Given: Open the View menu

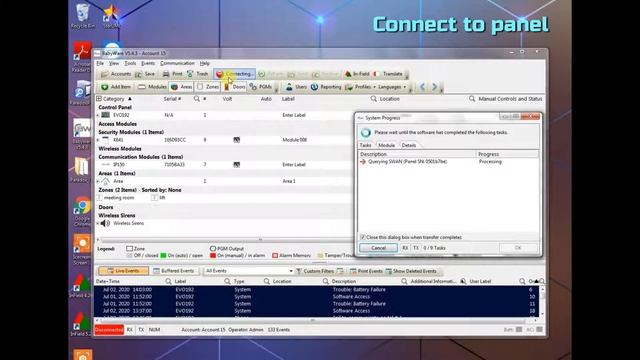Looking at the screenshot, I should (114, 63).
